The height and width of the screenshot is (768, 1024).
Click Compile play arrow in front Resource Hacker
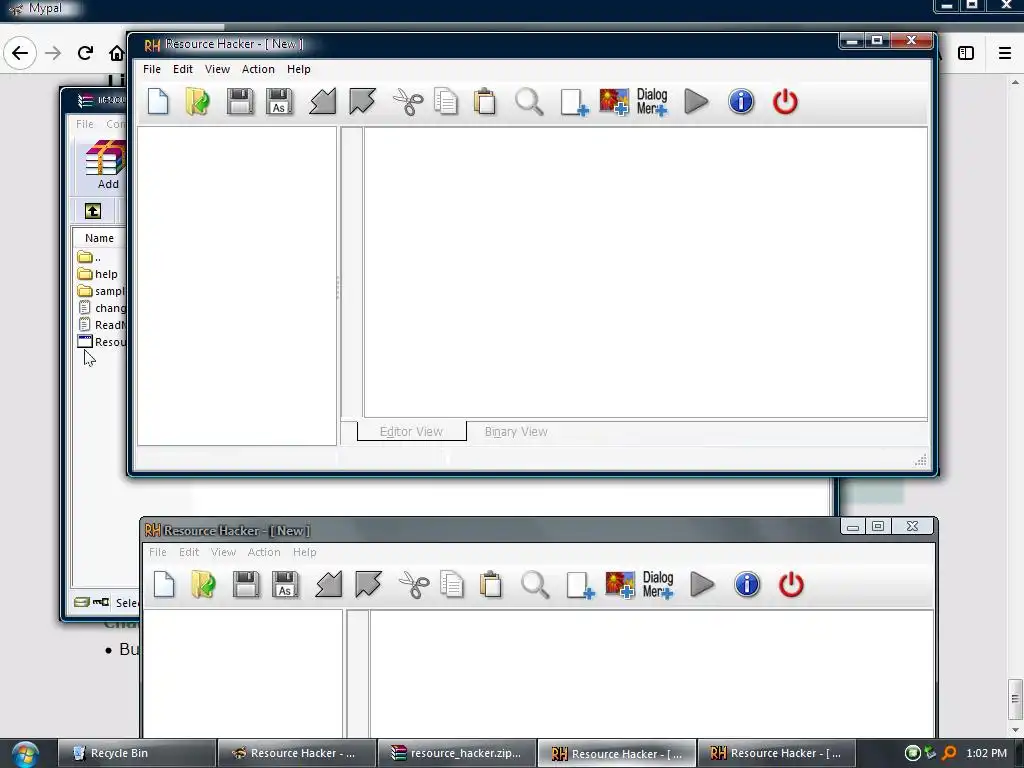(696, 102)
